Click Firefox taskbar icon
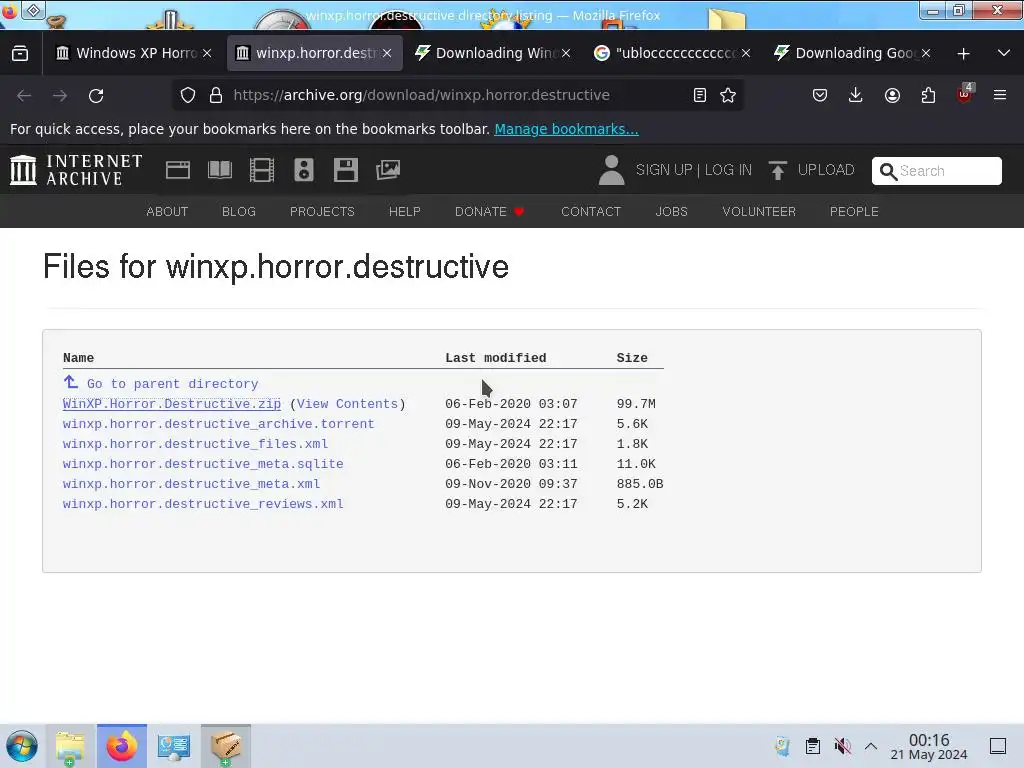This screenshot has height=768, width=1024. tap(122, 746)
